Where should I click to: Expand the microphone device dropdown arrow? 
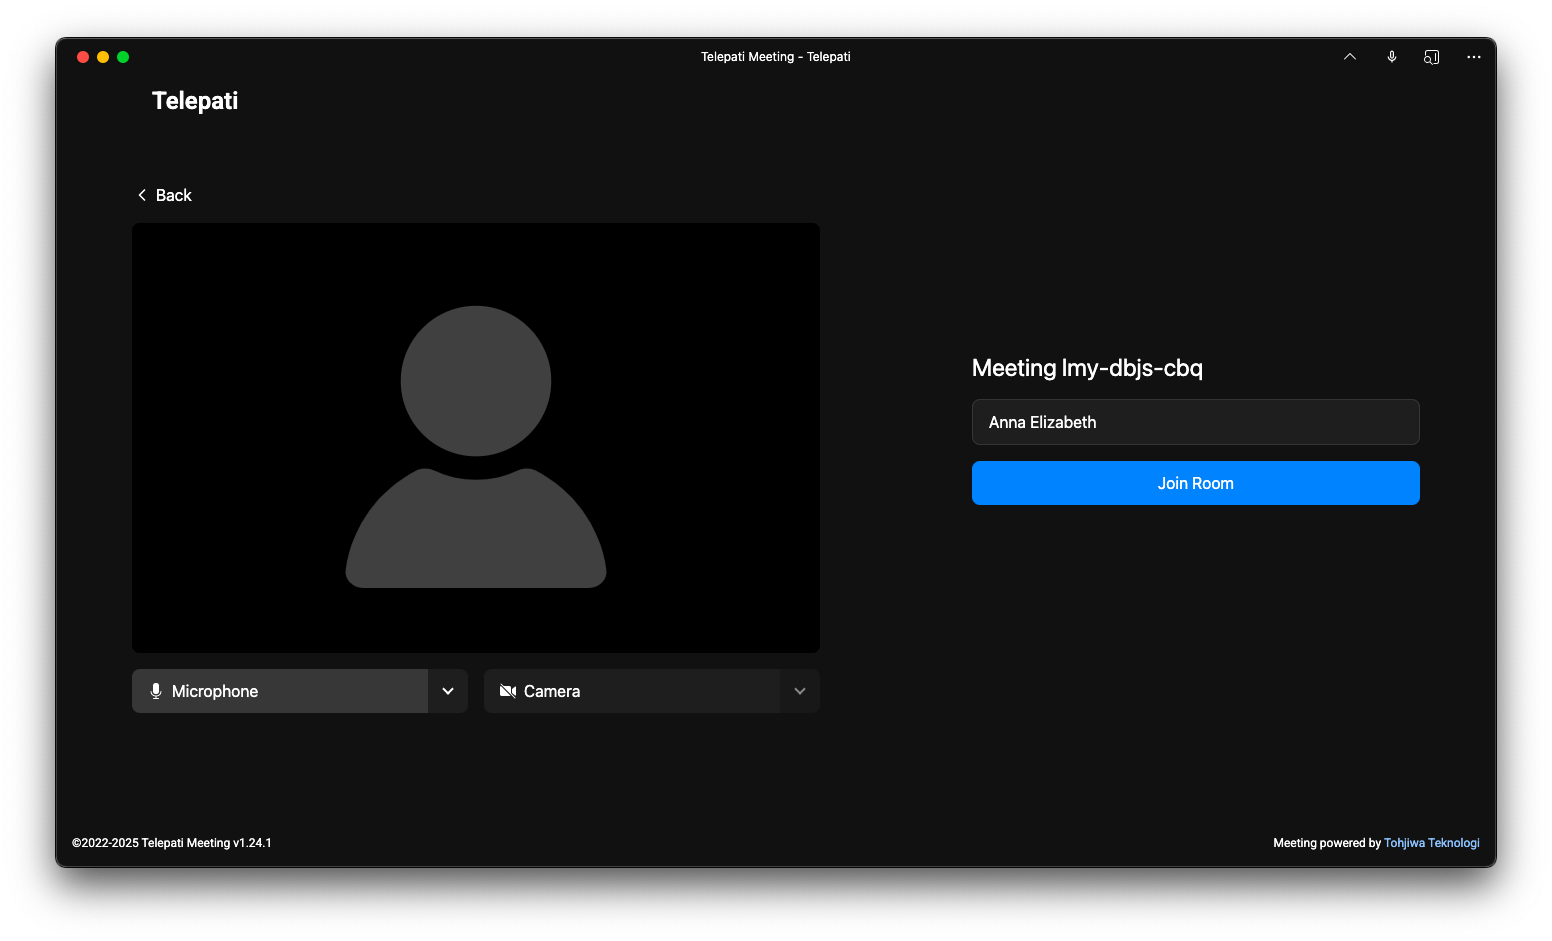(x=448, y=691)
